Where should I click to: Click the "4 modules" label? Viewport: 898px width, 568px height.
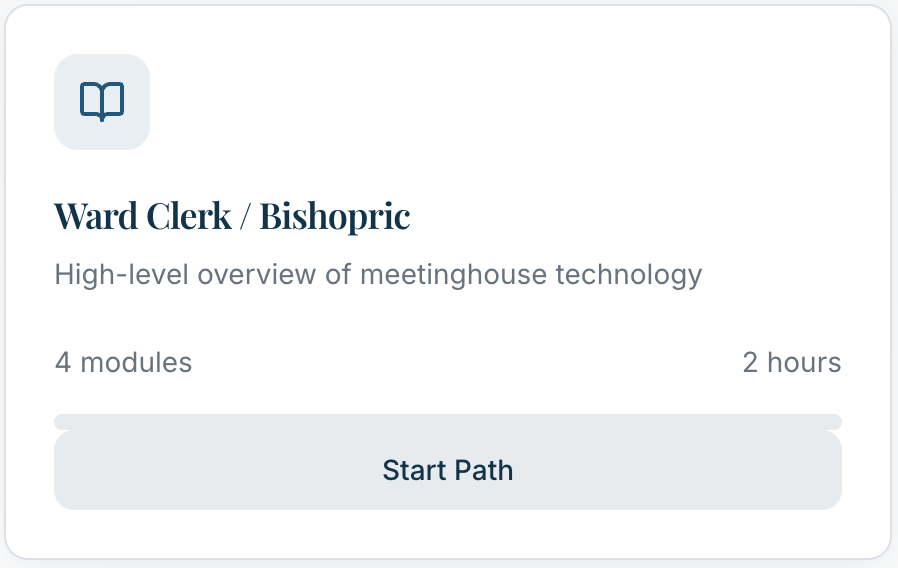coord(123,362)
